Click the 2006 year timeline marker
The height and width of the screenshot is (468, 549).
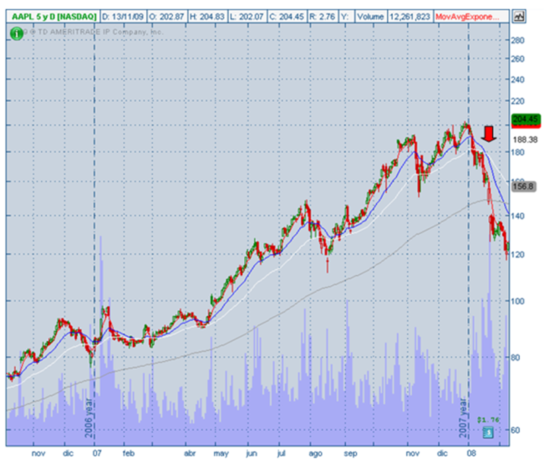[89, 418]
